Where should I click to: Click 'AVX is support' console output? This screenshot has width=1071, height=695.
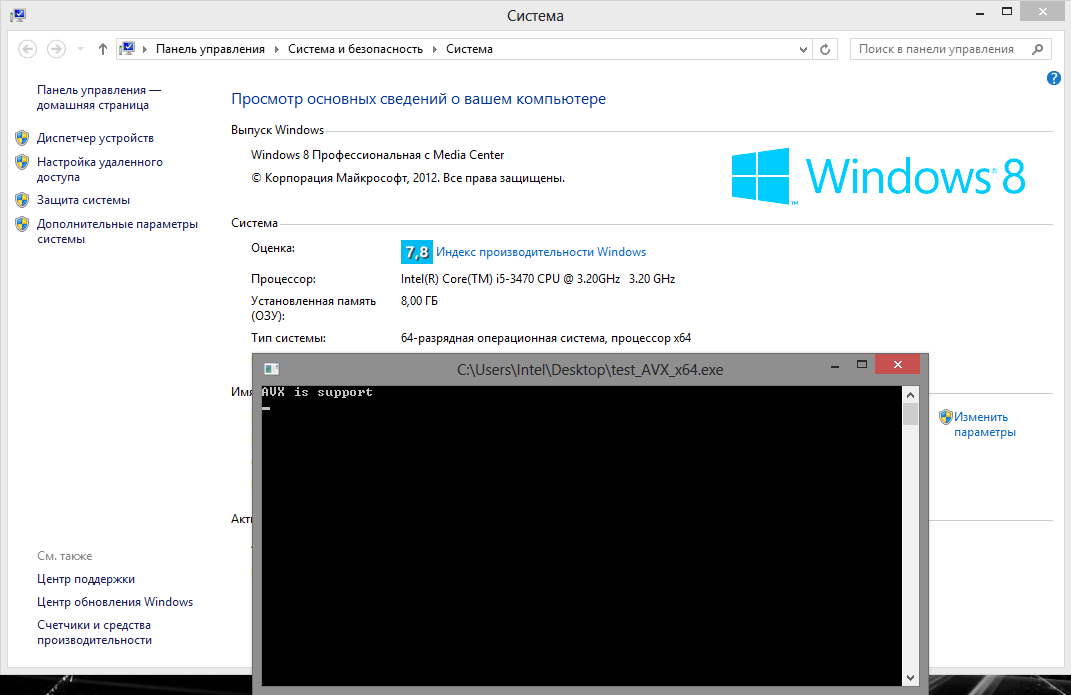click(318, 392)
